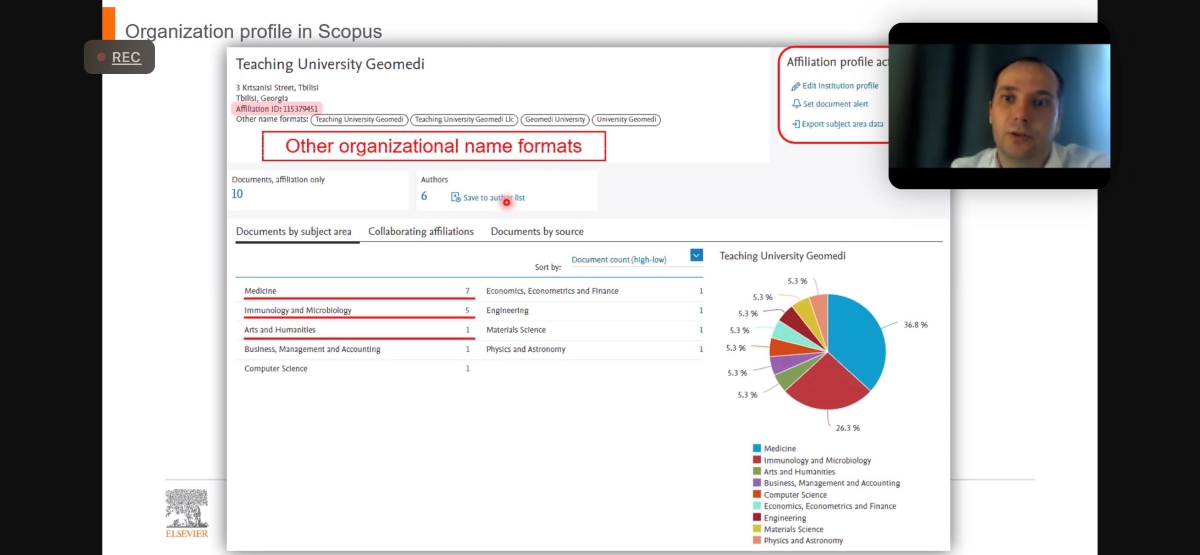Click the export icon beside Export subject area data
Image resolution: width=1200 pixels, height=555 pixels.
coord(796,124)
